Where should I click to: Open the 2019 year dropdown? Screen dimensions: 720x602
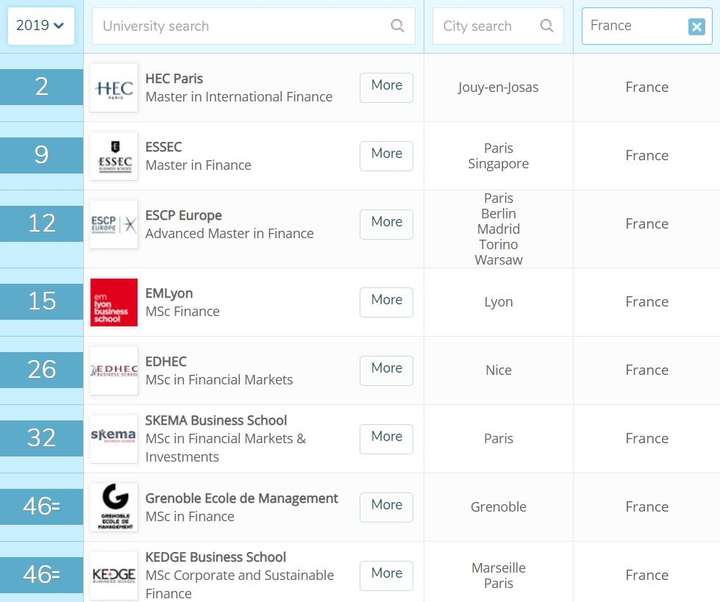pos(40,26)
